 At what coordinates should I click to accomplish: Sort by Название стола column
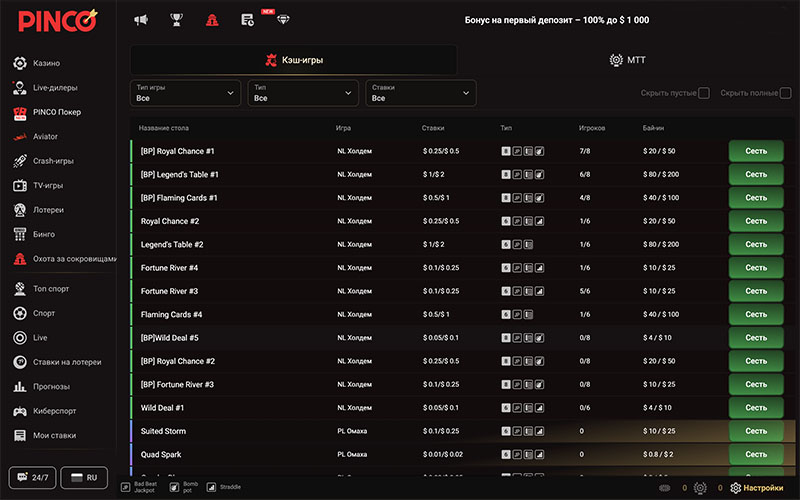pyautogui.click(x=164, y=128)
